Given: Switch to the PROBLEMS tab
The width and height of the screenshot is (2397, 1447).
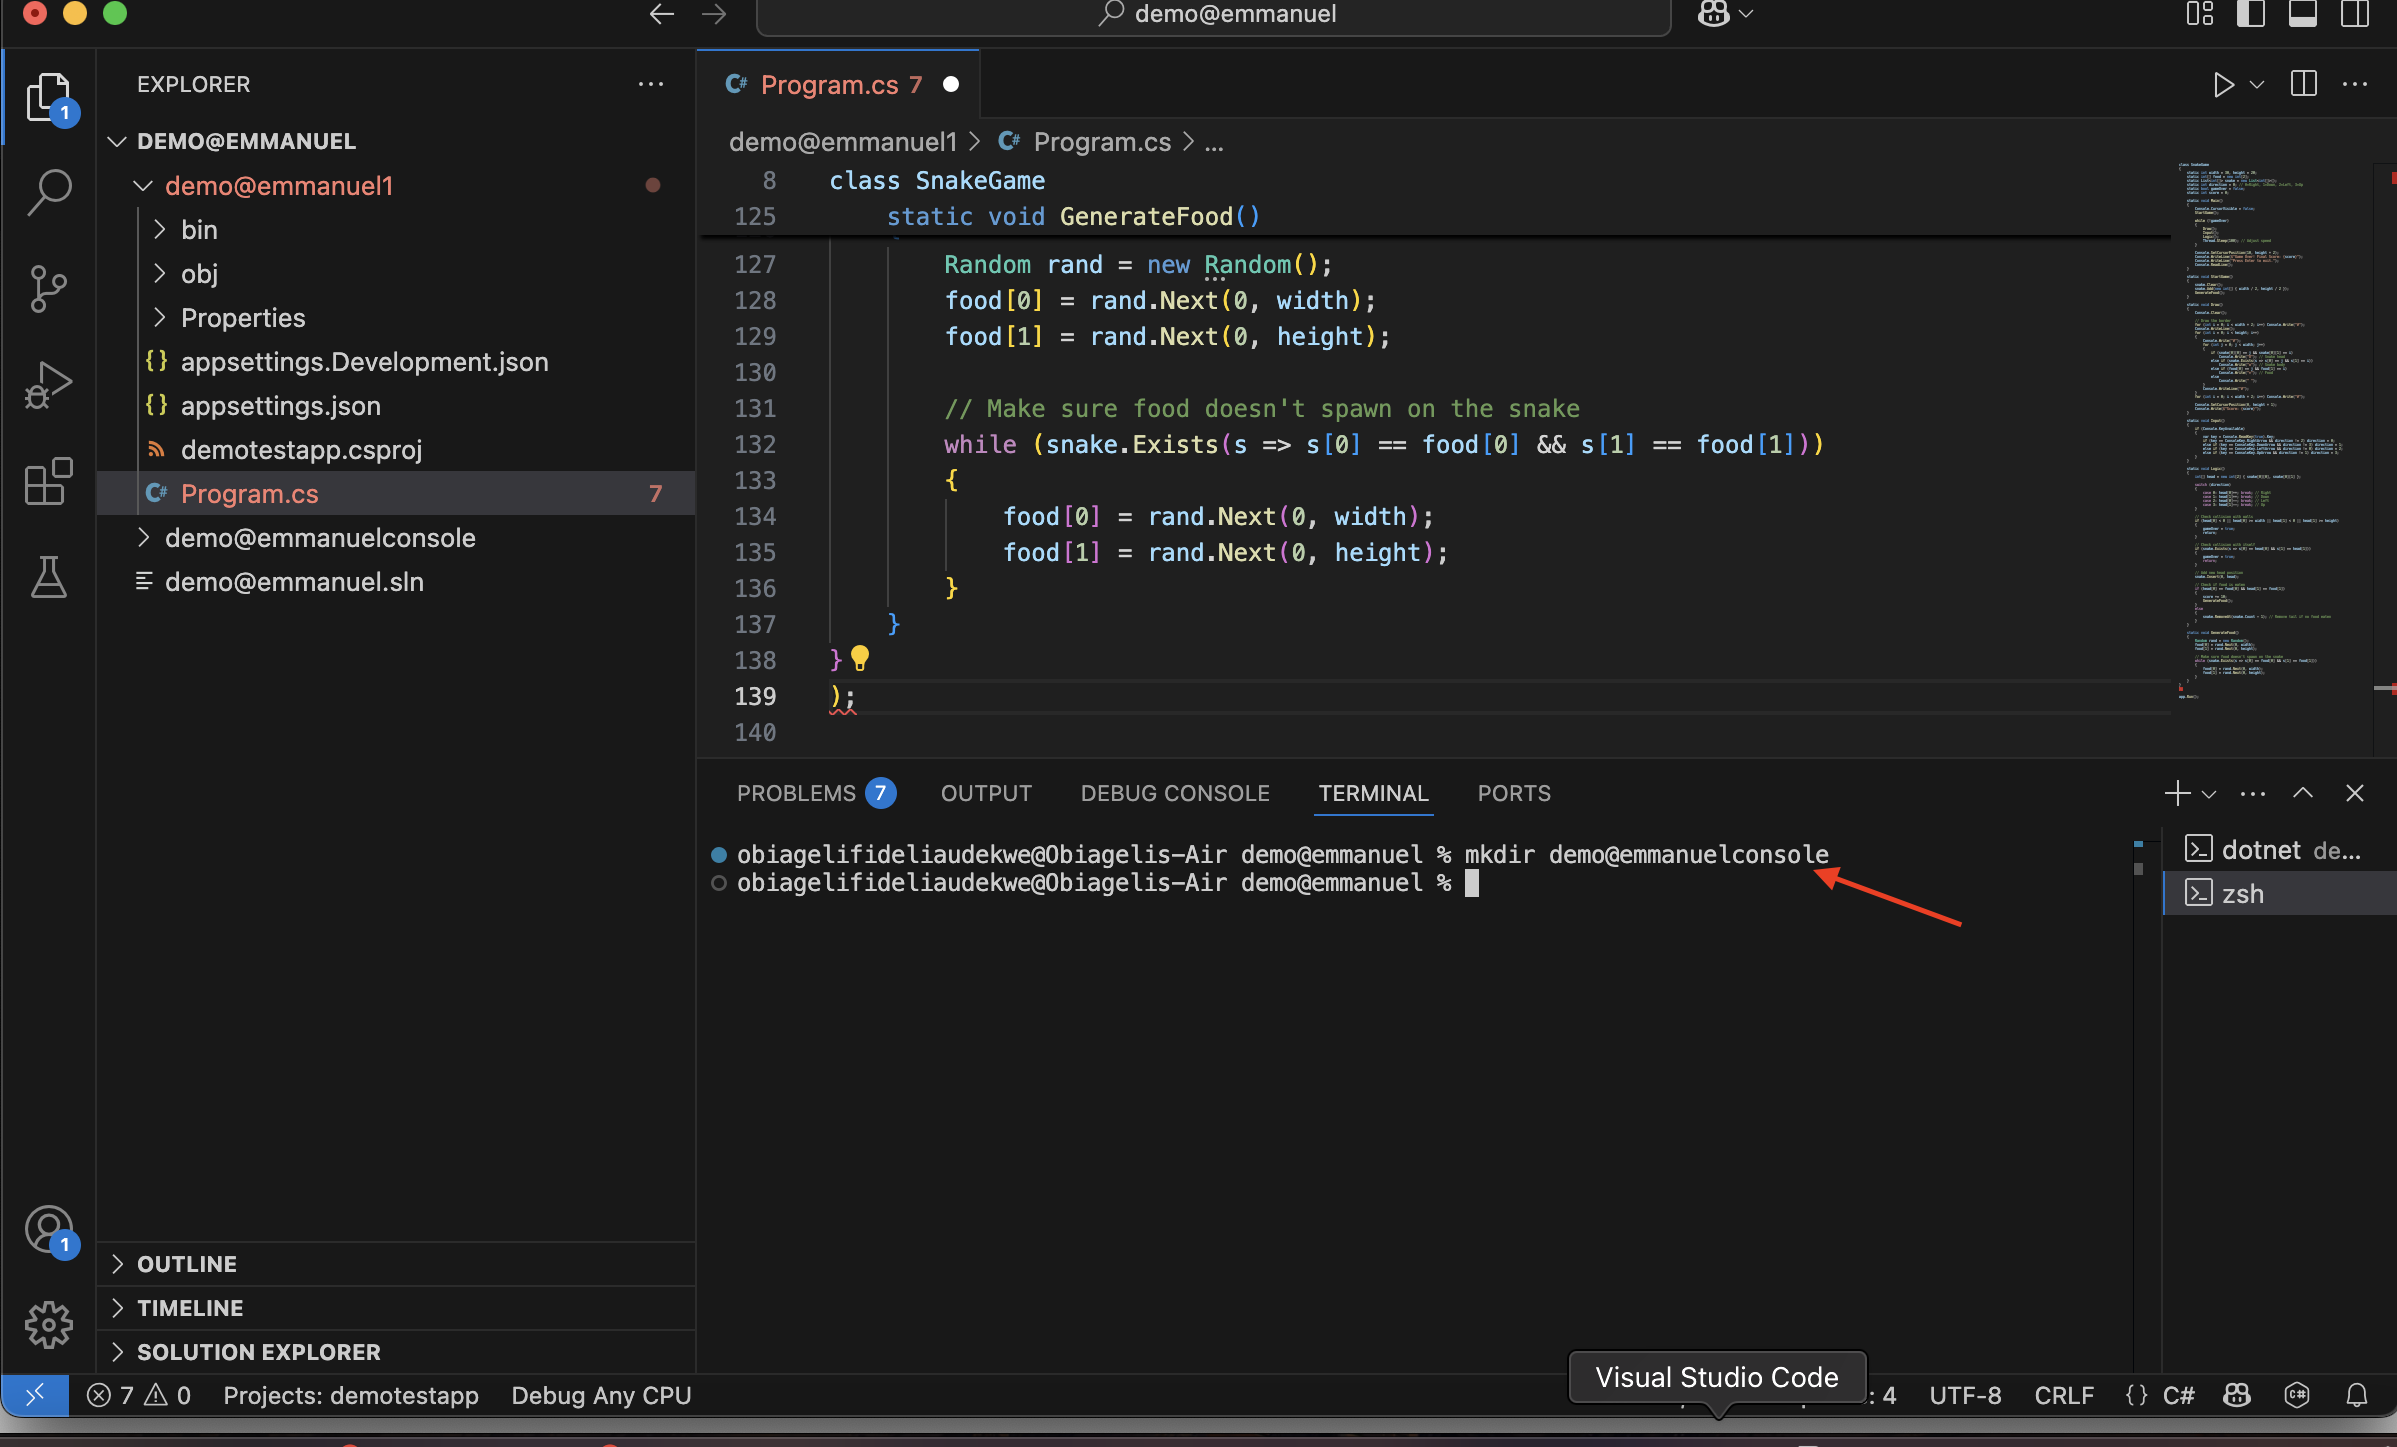Looking at the screenshot, I should [x=816, y=793].
